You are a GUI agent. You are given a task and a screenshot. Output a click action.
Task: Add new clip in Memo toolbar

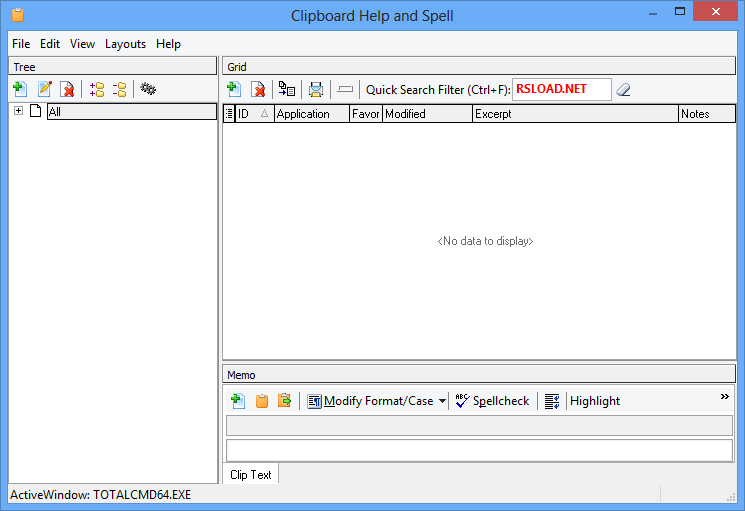point(238,401)
